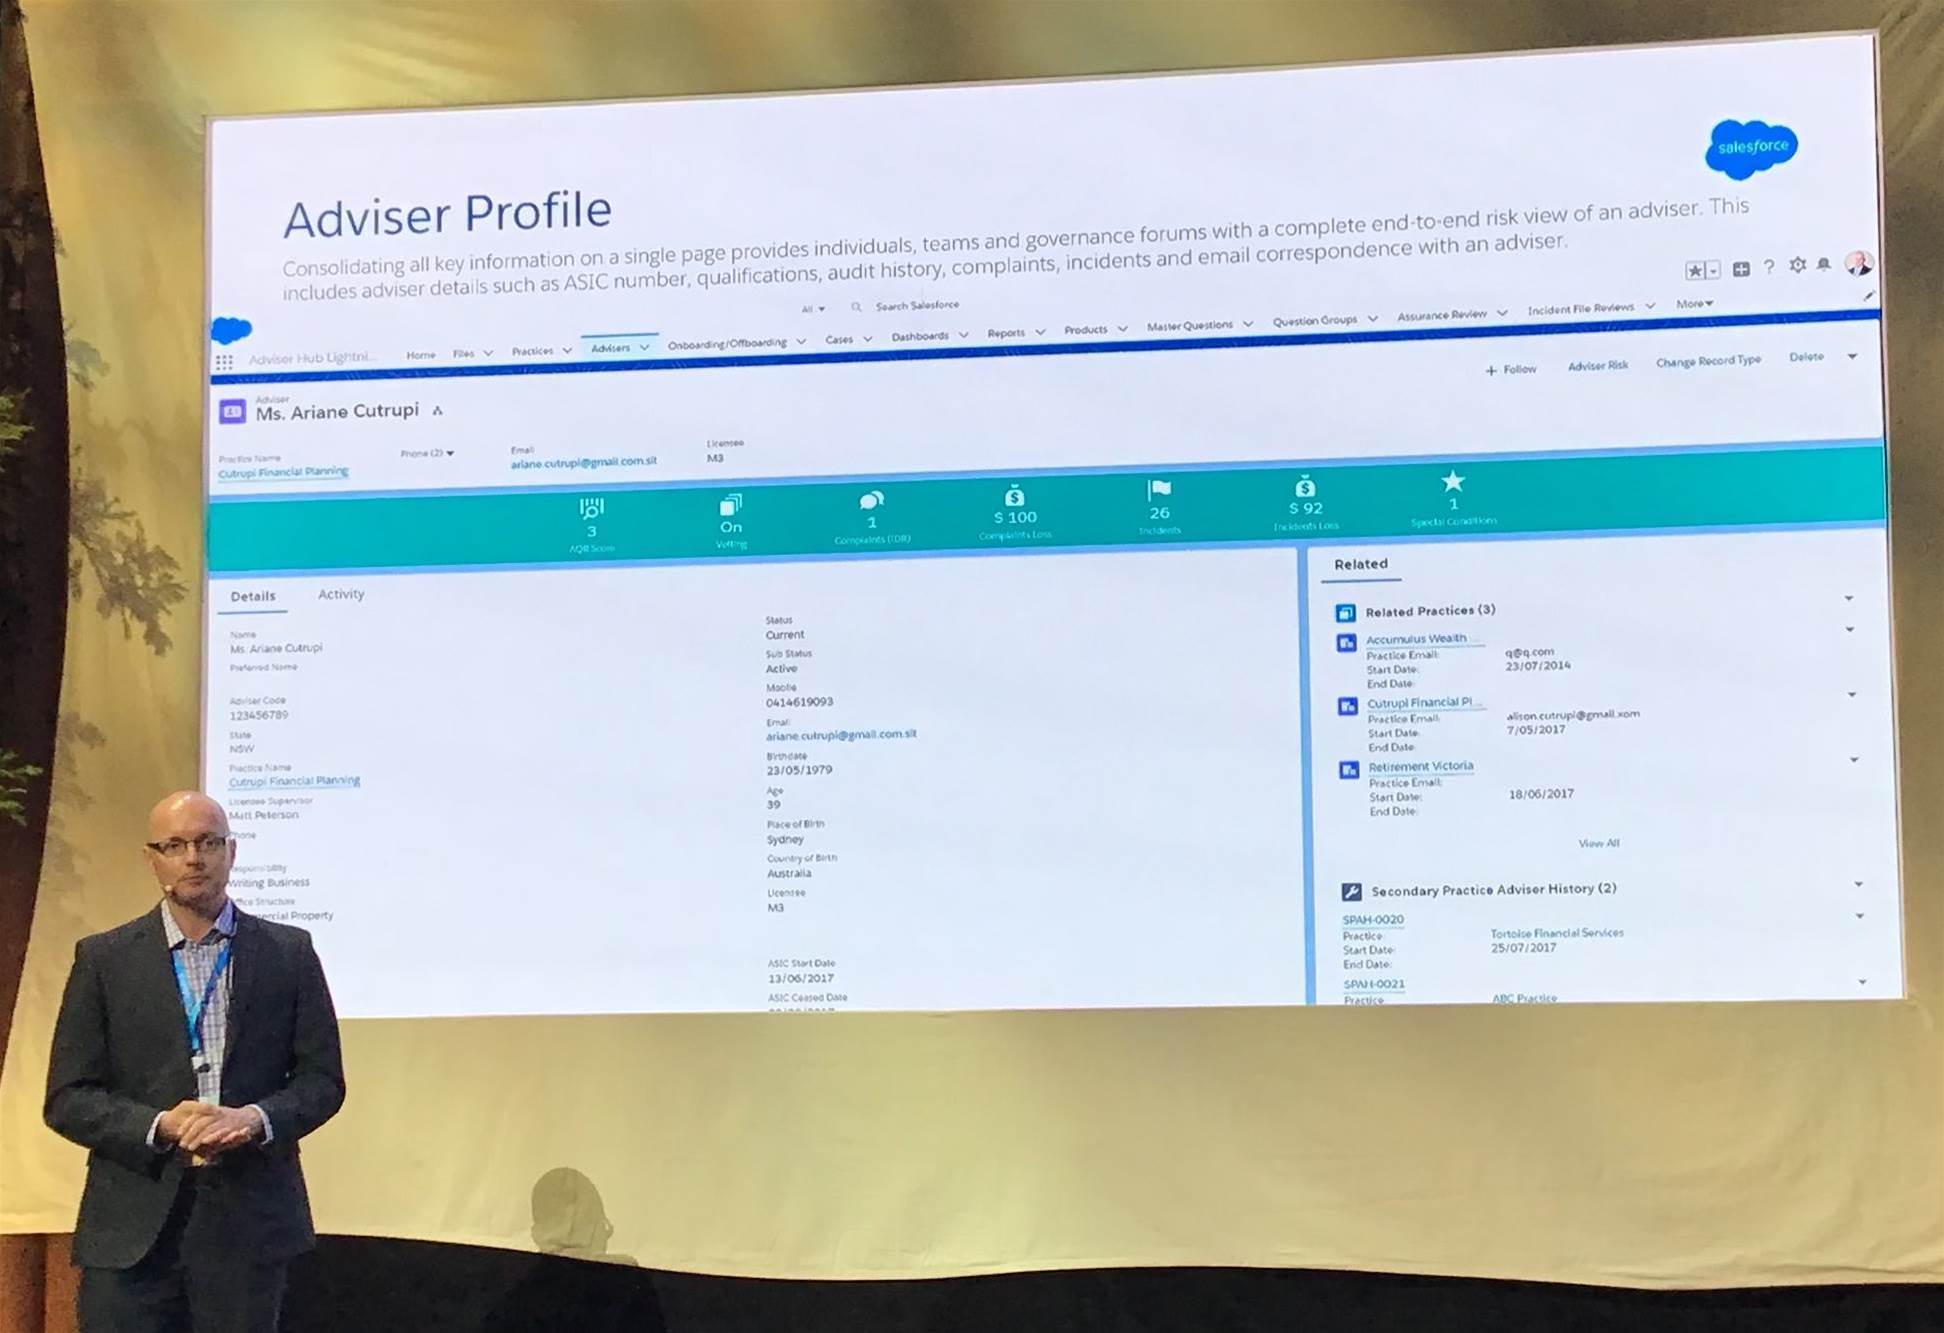Screen dimensions: 1944x1333
Task: Expand the Cases nav dropdown
Action: point(867,339)
